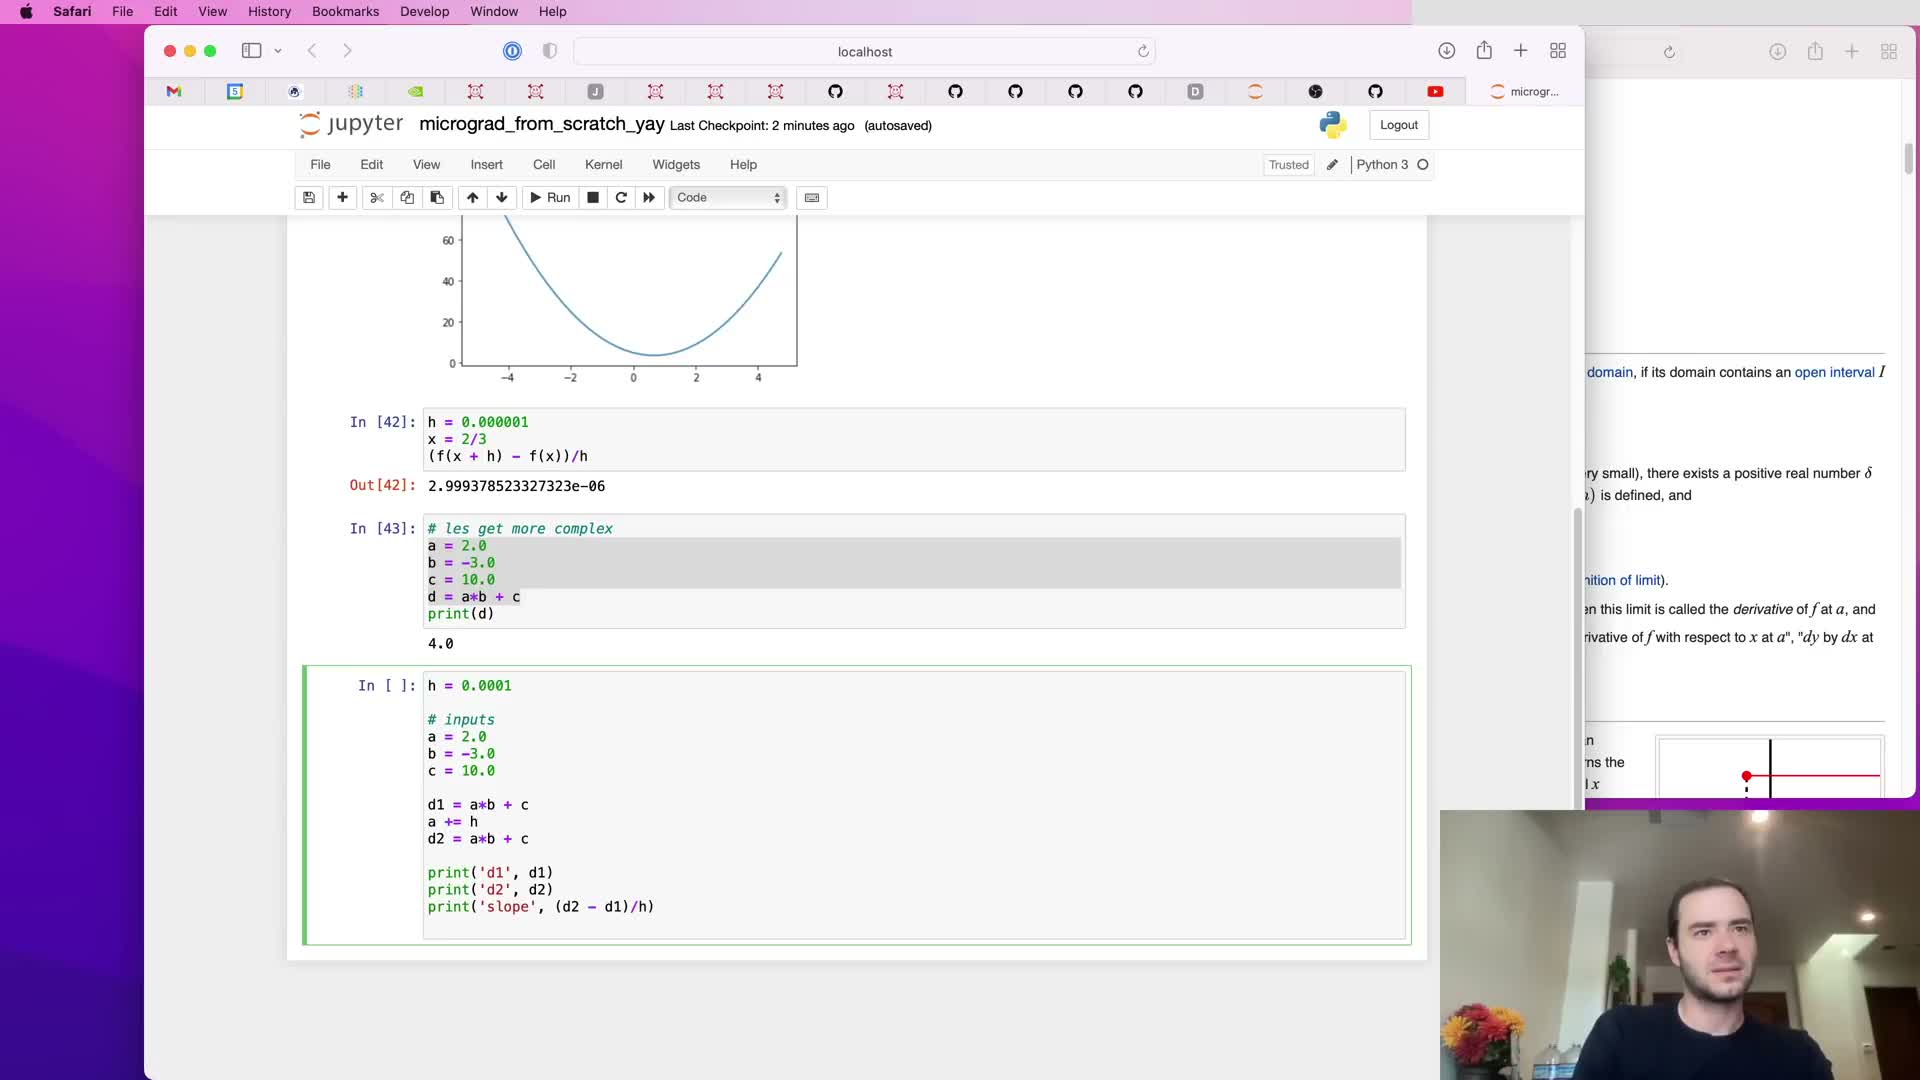Interrupt the kernel with the stop icon
The height and width of the screenshot is (1080, 1920).
[x=593, y=198]
